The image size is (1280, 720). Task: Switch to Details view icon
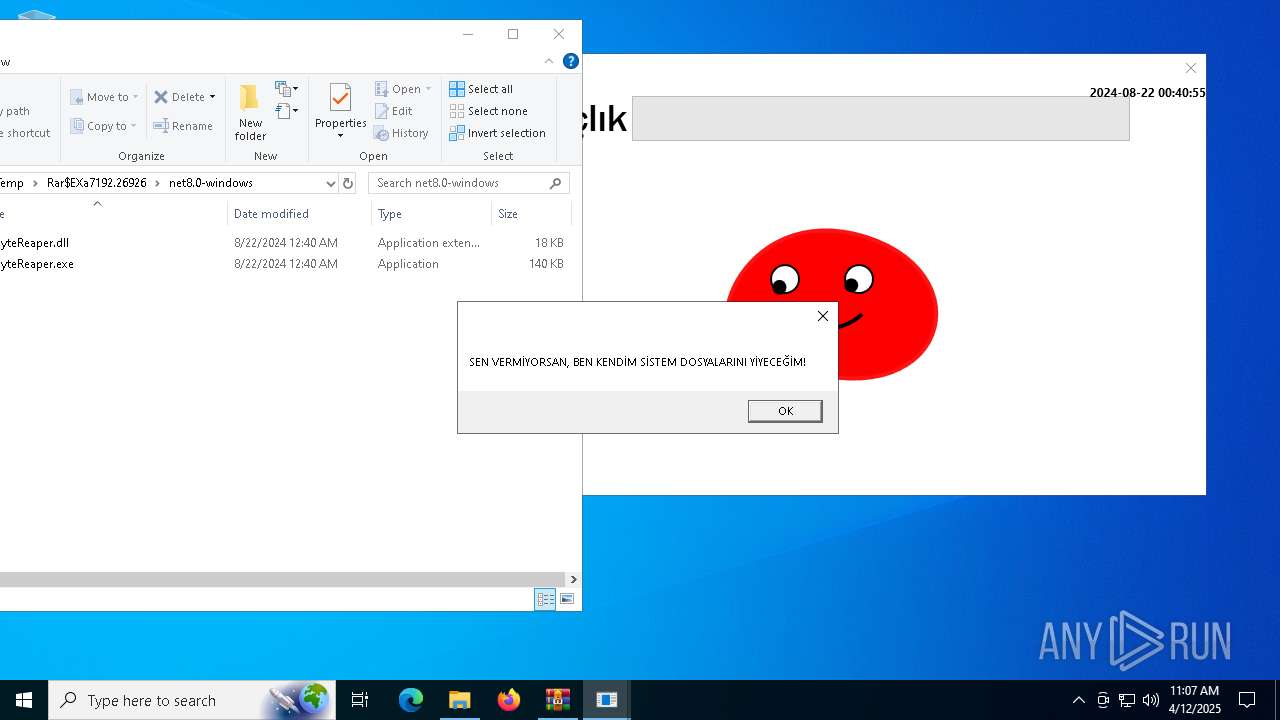click(545, 599)
